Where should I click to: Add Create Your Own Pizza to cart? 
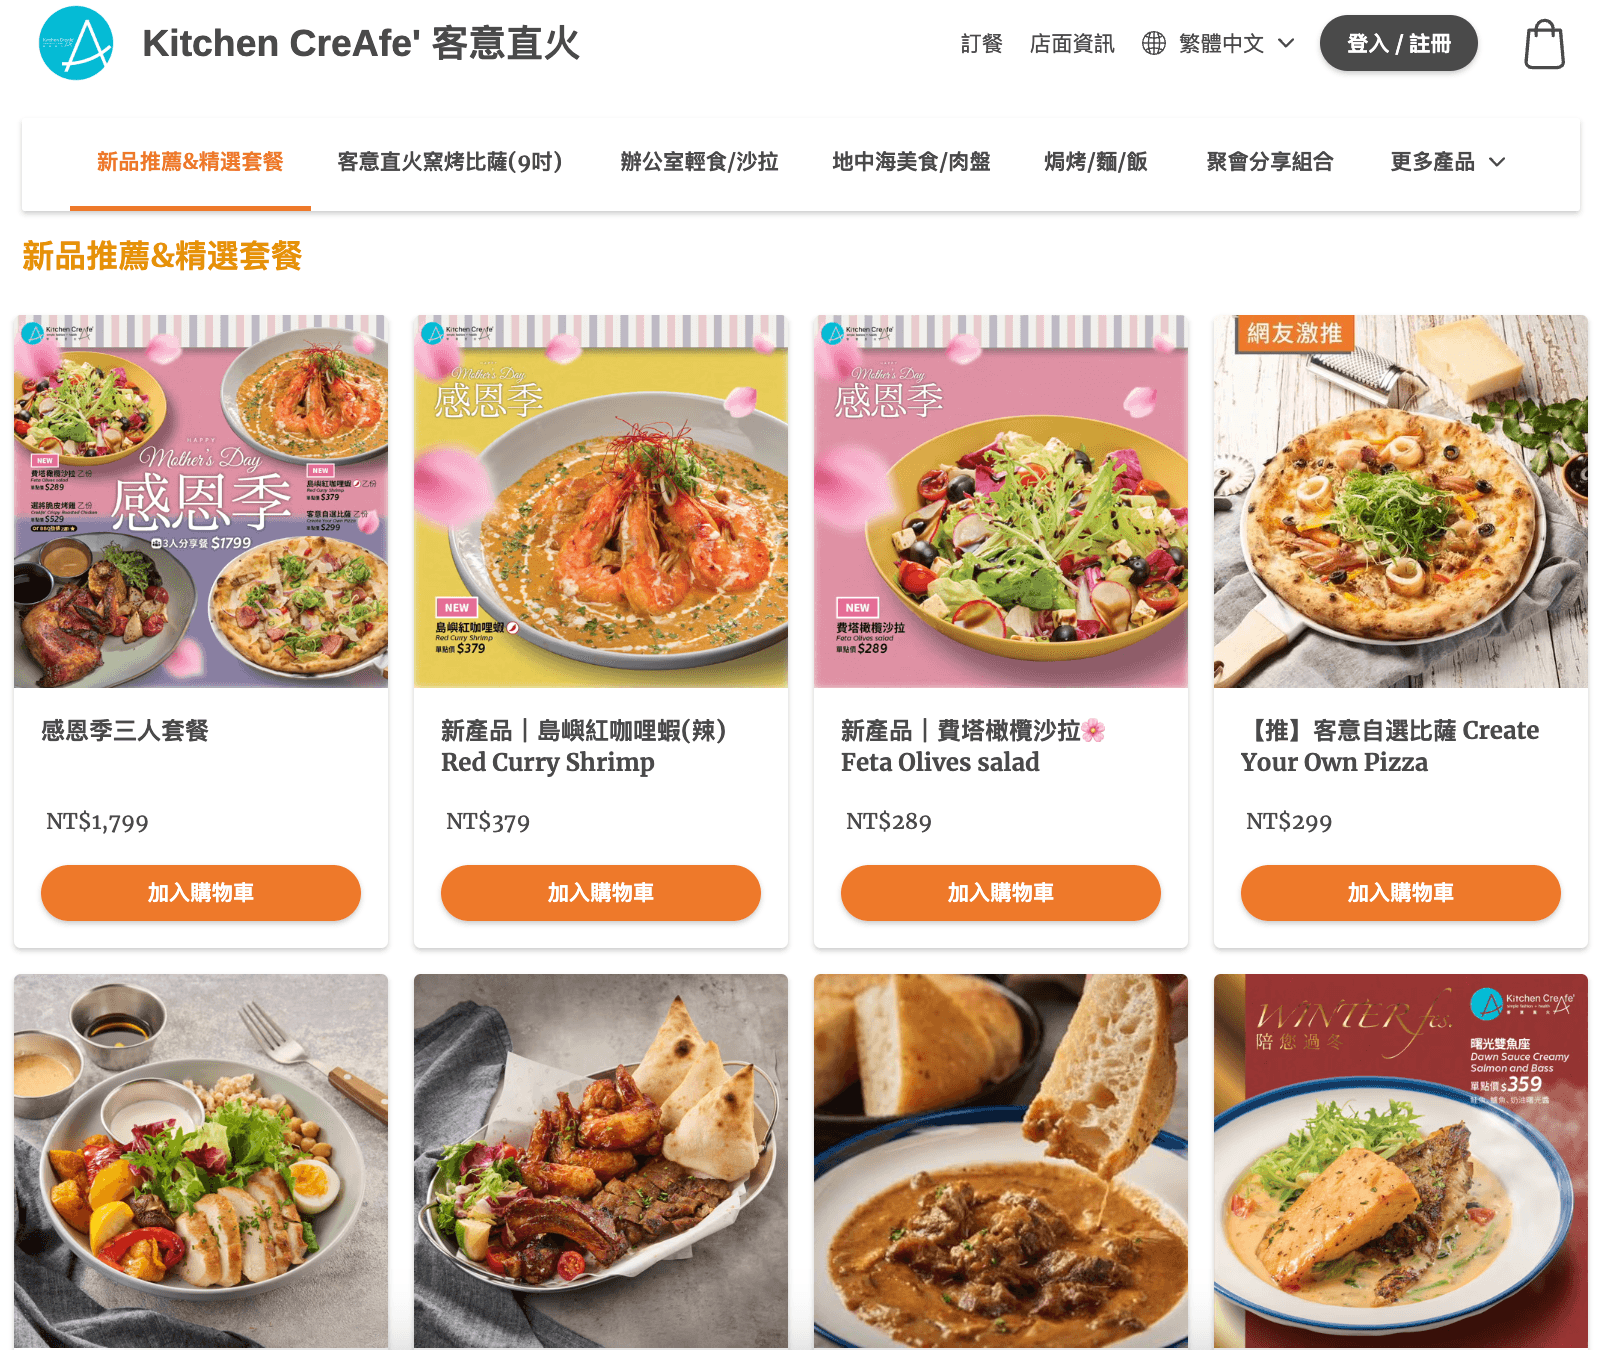[1401, 893]
